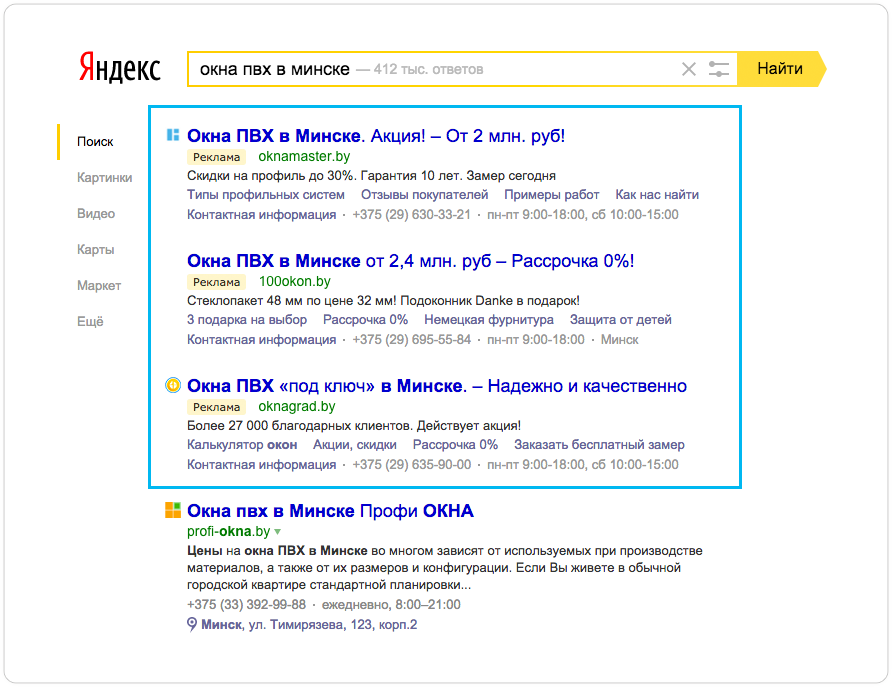Open ad title Окна ПВХ «под ключ» в Минске
Screen dimensions: 892x687
point(437,386)
